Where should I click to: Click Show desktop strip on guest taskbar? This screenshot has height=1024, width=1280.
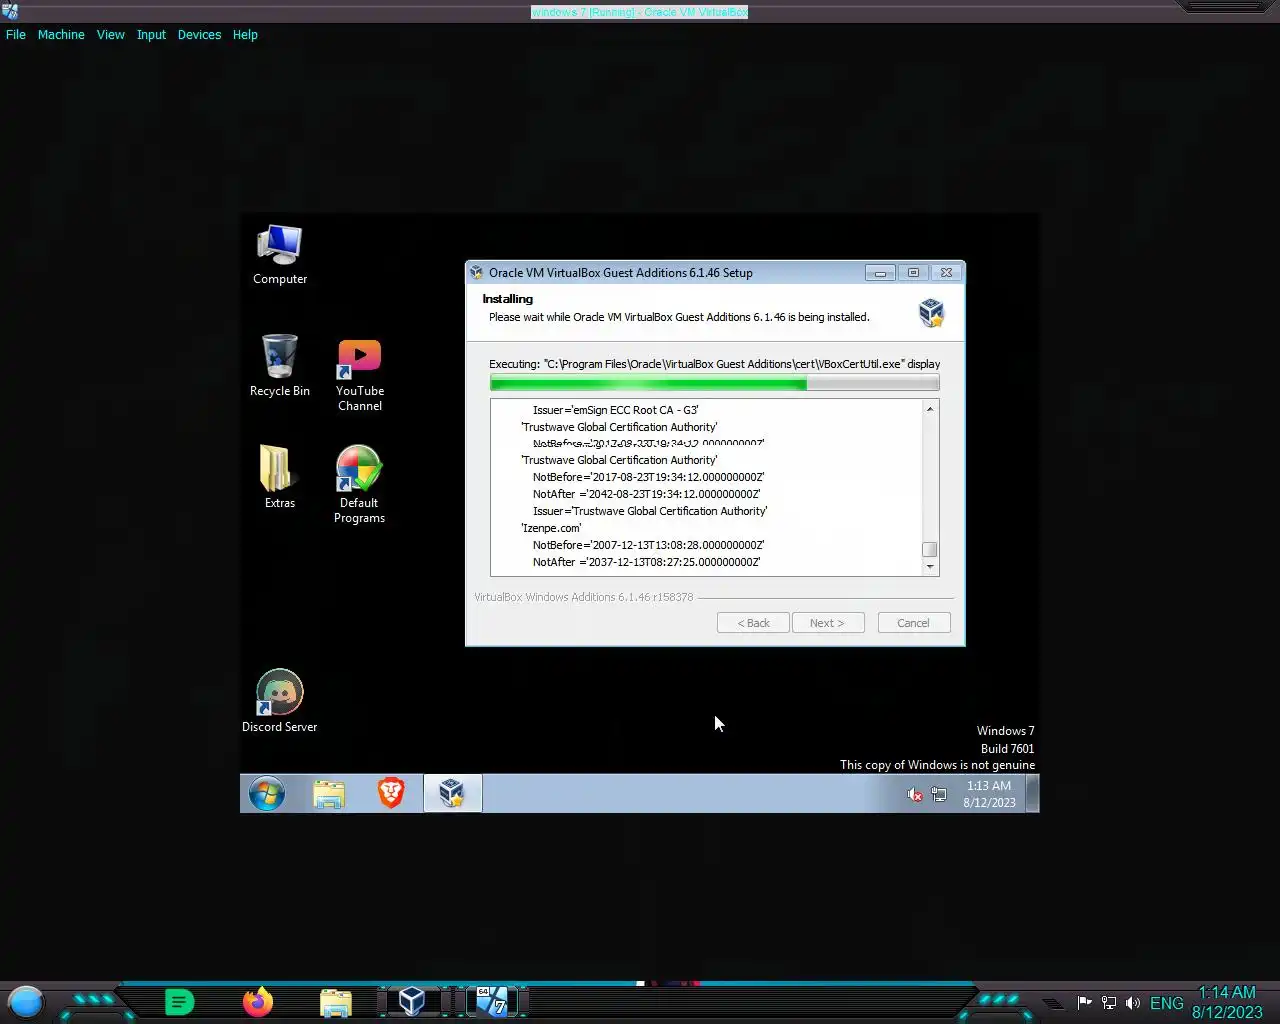tap(1033, 794)
